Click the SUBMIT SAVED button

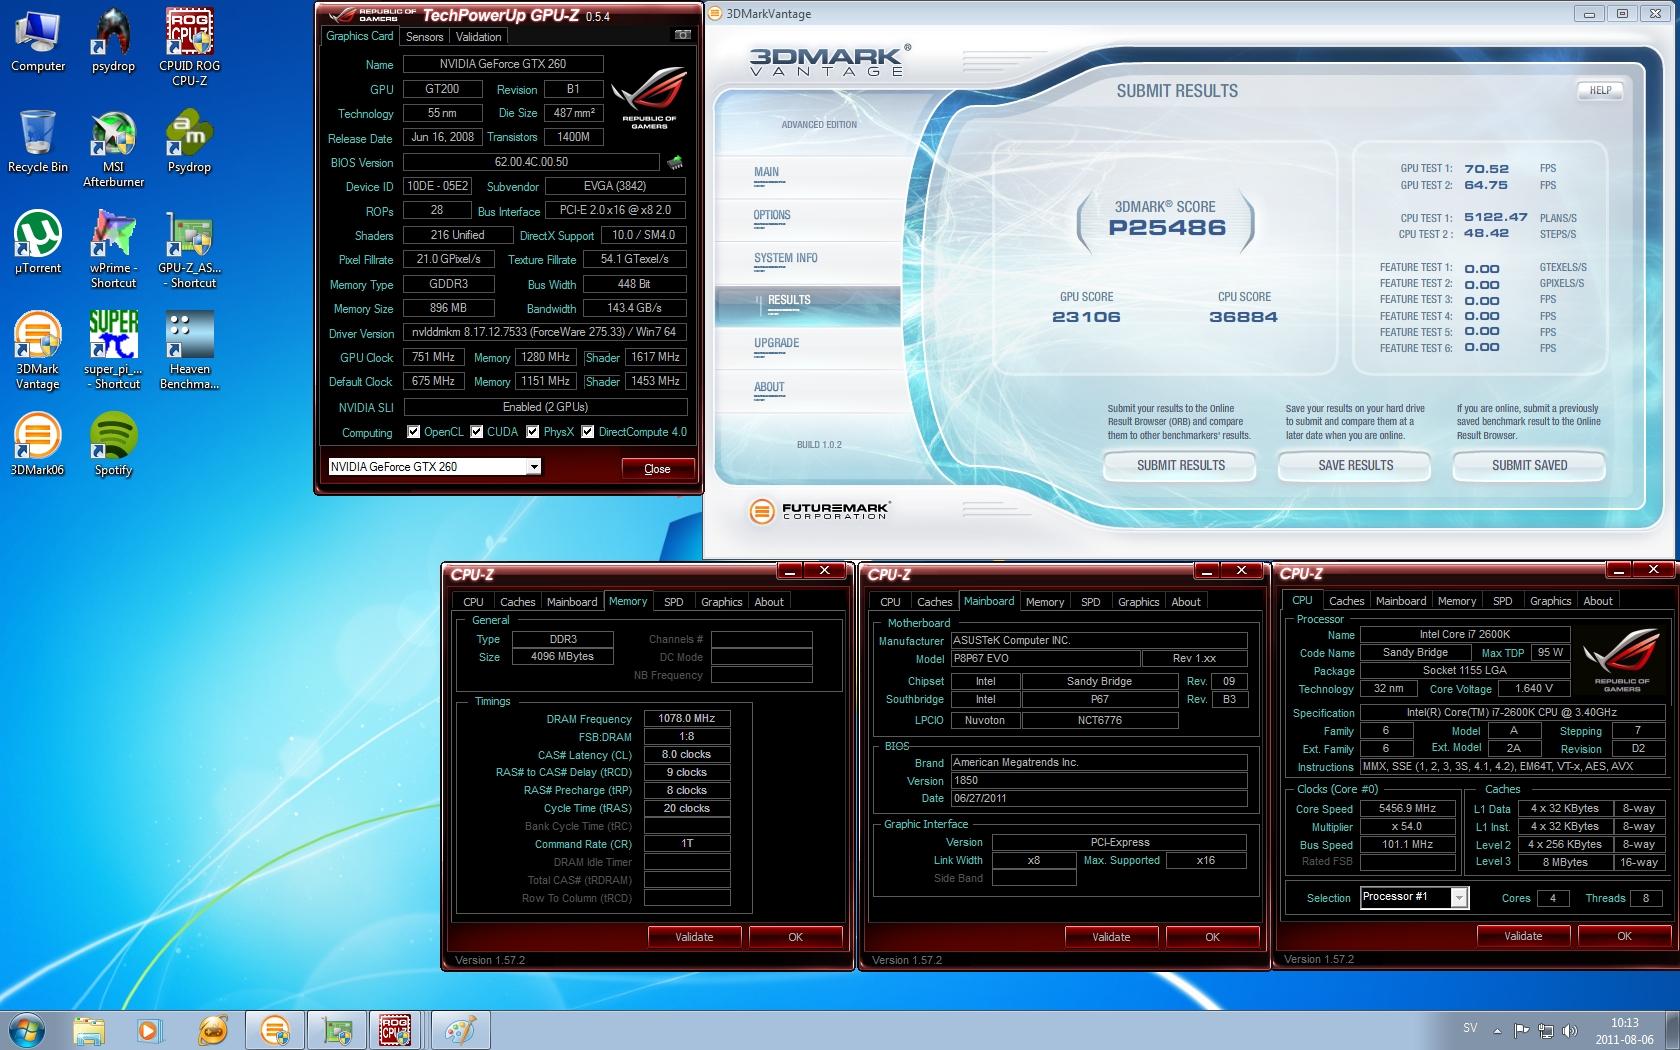click(1529, 466)
